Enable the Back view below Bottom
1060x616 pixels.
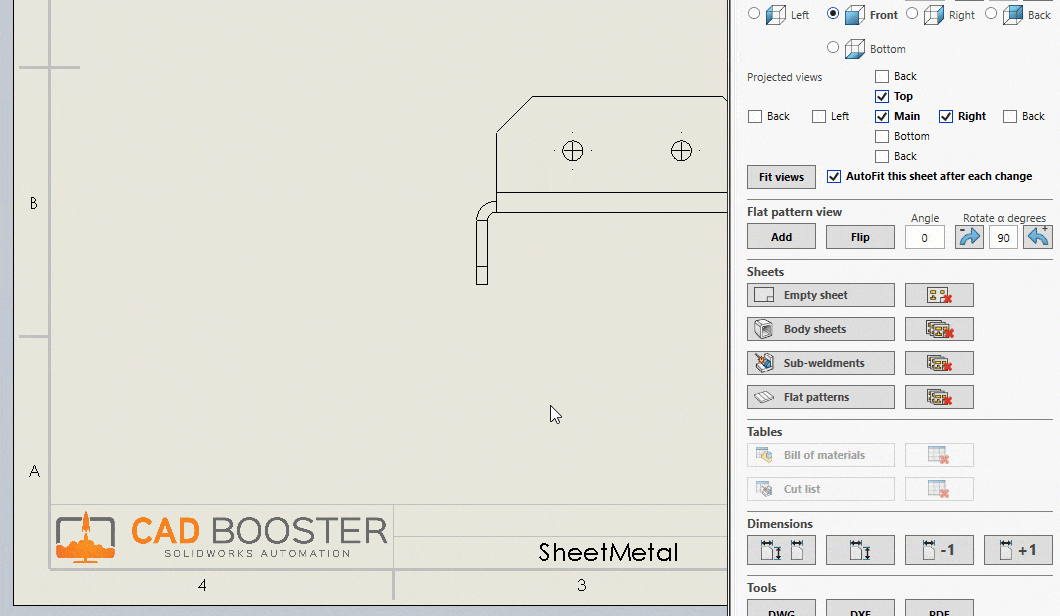coord(882,156)
